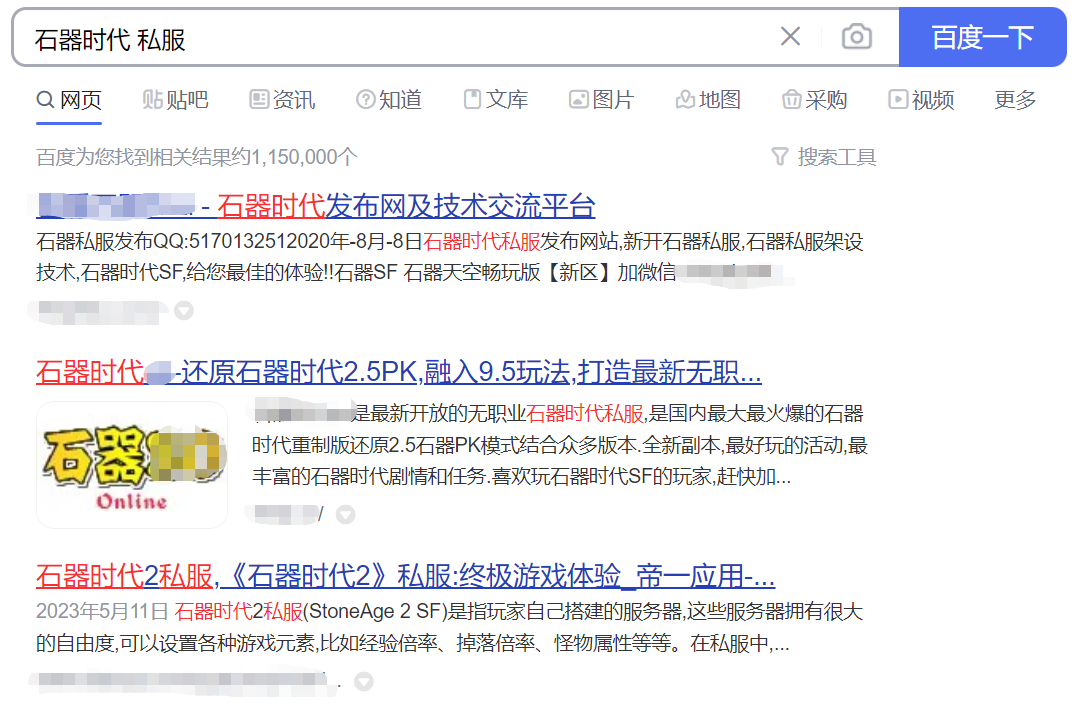Click the first result's 石器私服发布QQ snippet
The width and height of the screenshot is (1087, 707).
click(449, 257)
